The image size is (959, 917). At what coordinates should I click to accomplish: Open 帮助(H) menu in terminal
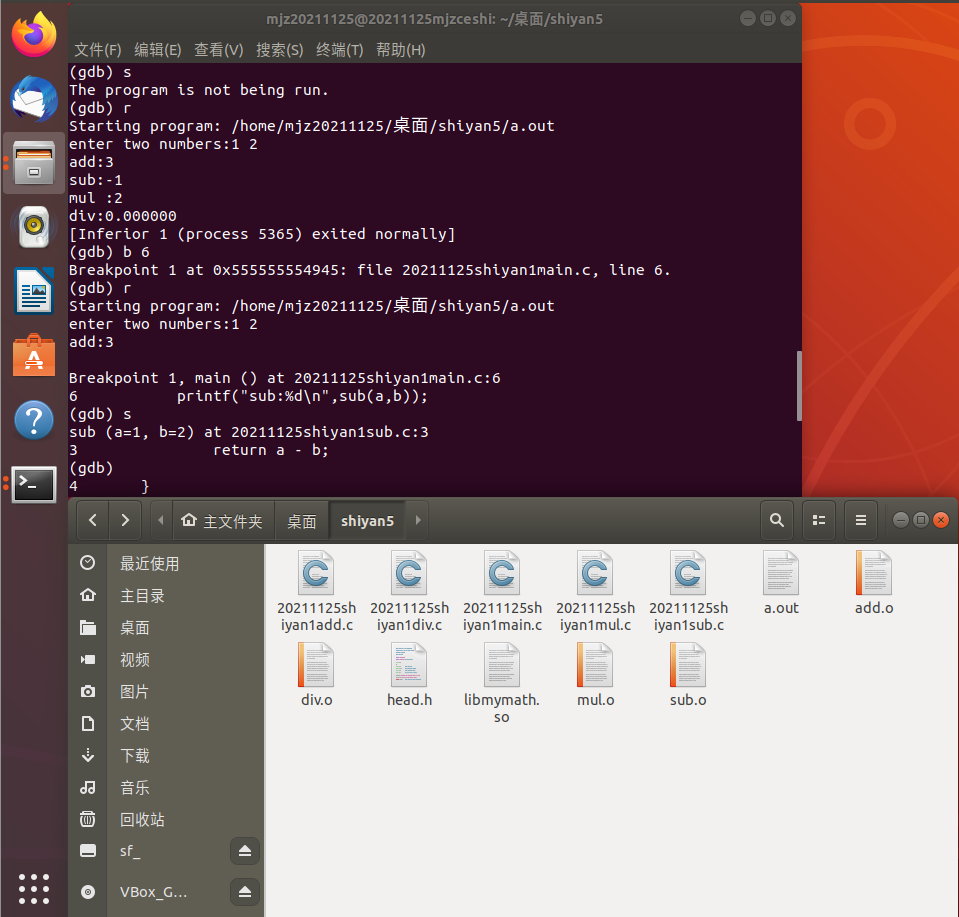tap(401, 50)
